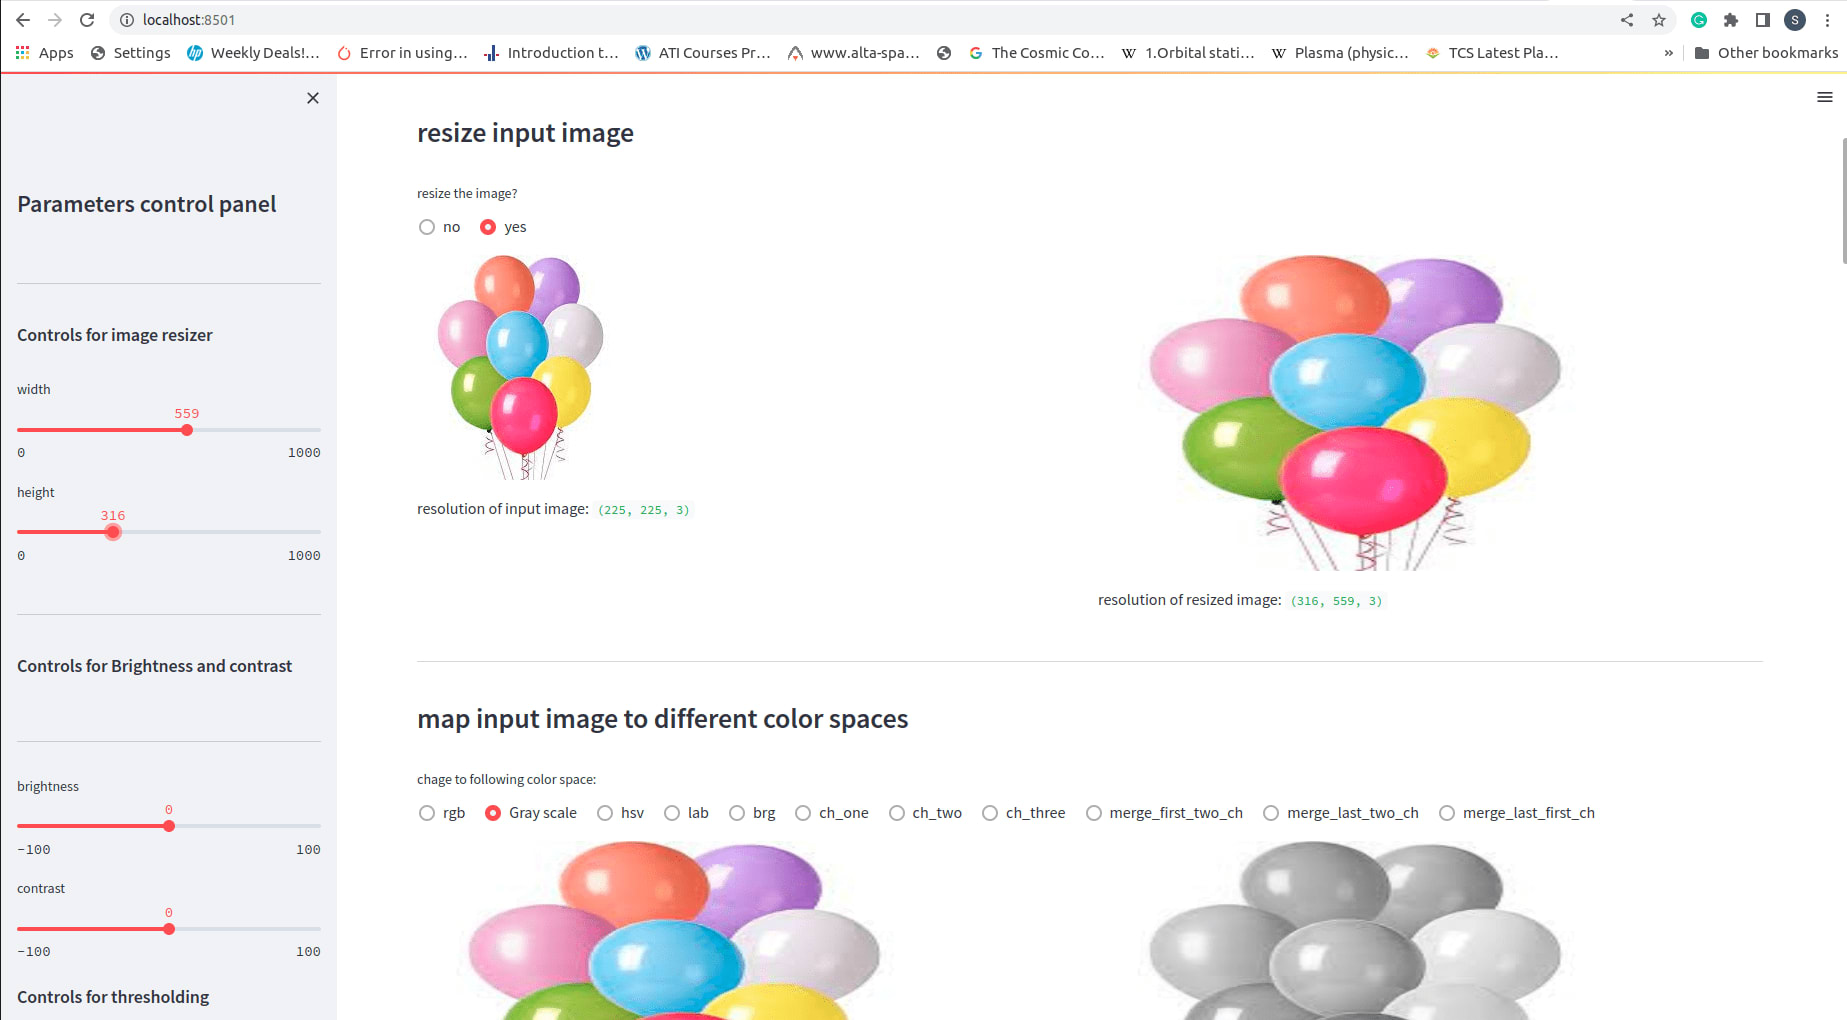Select the hsv color space option

point(621,813)
